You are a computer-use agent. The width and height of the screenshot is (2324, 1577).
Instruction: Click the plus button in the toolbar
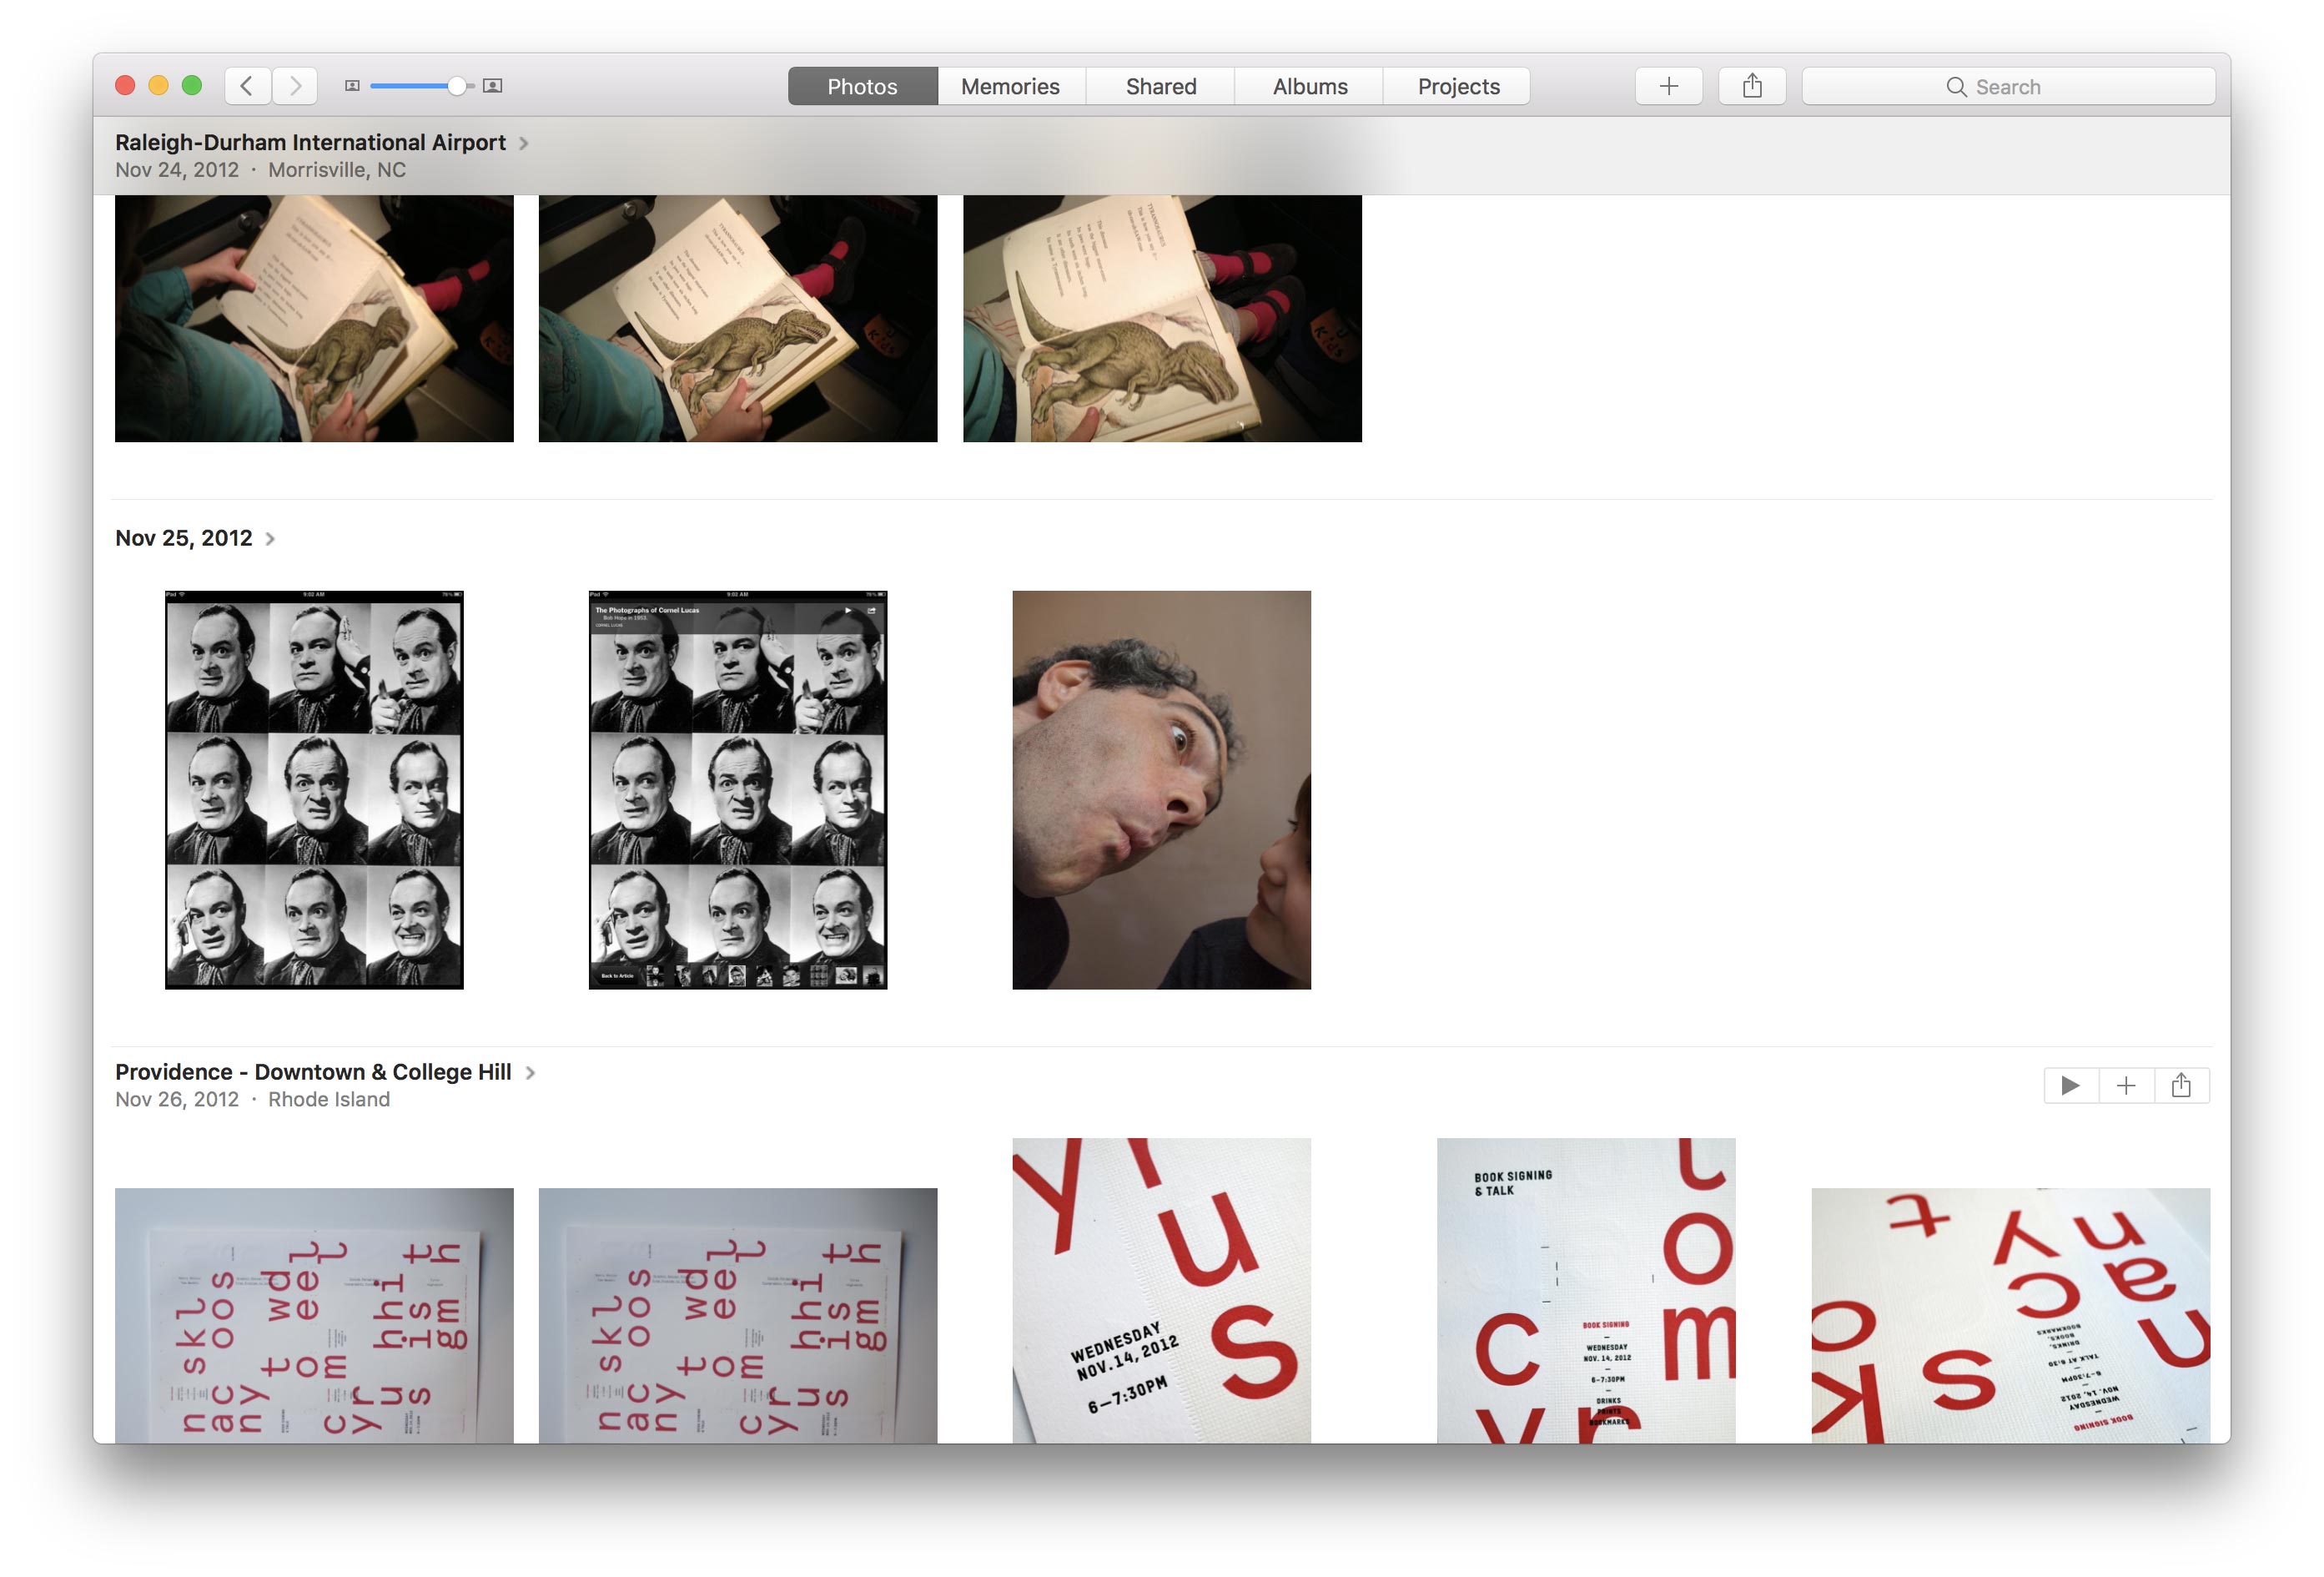click(1668, 86)
